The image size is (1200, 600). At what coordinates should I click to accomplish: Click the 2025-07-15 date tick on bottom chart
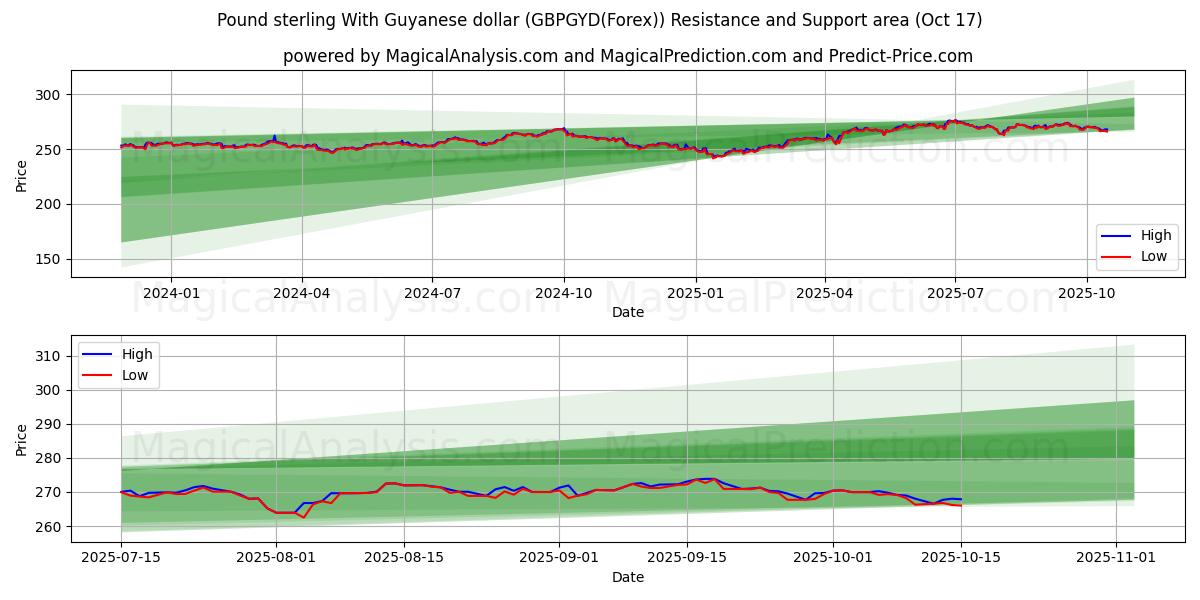121,558
